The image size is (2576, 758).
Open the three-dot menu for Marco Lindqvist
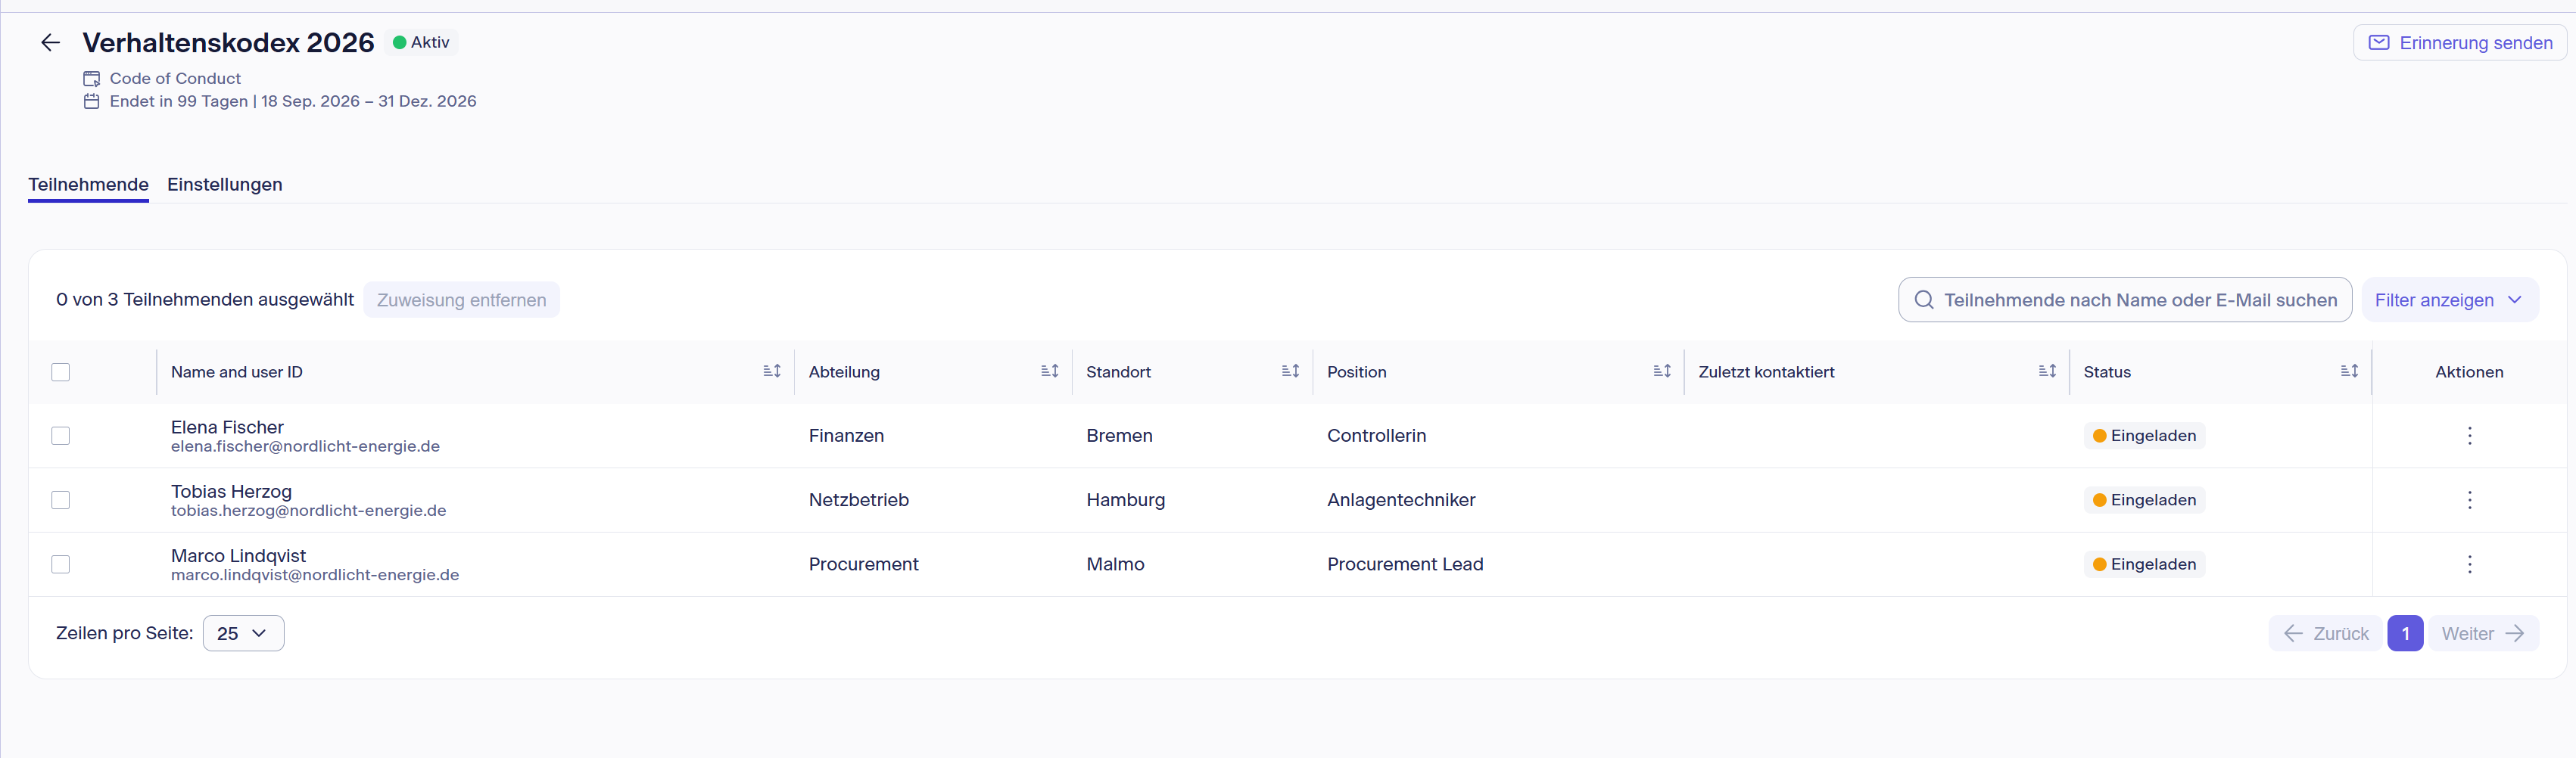click(2469, 564)
